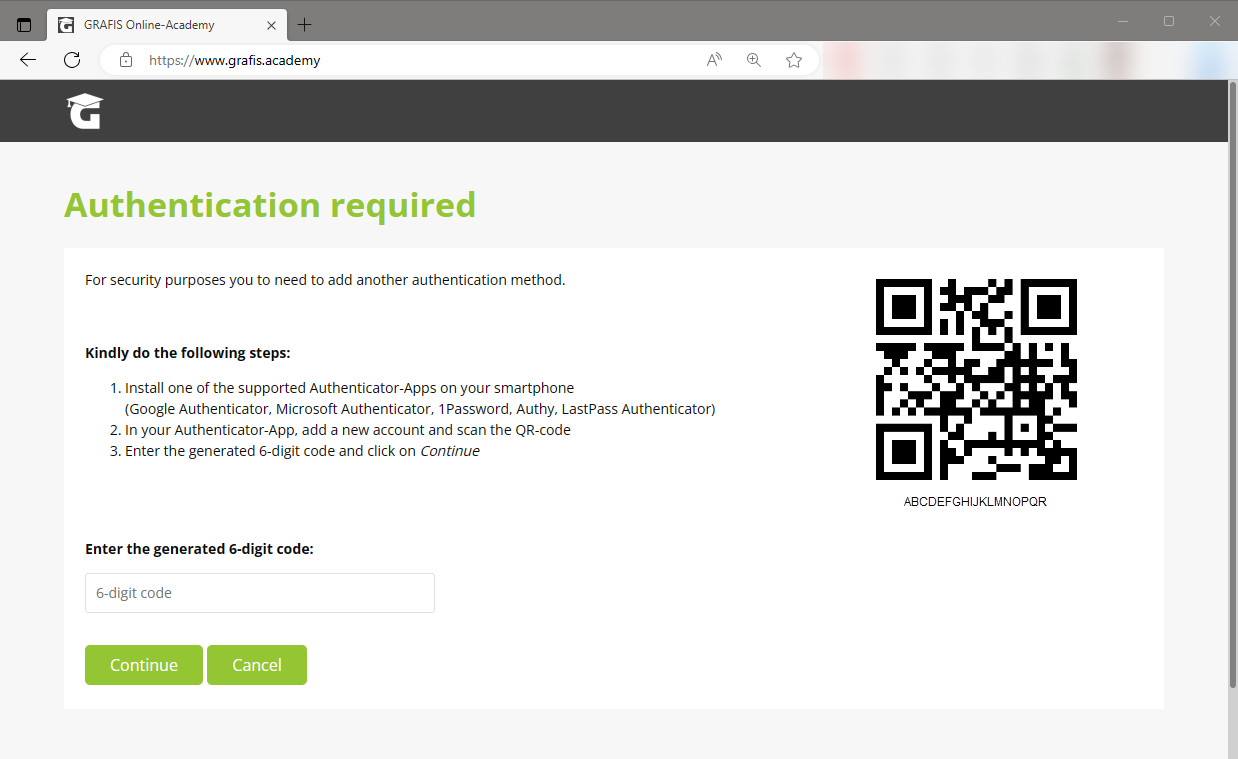Click the Continue button
1238x759 pixels.
pos(144,665)
